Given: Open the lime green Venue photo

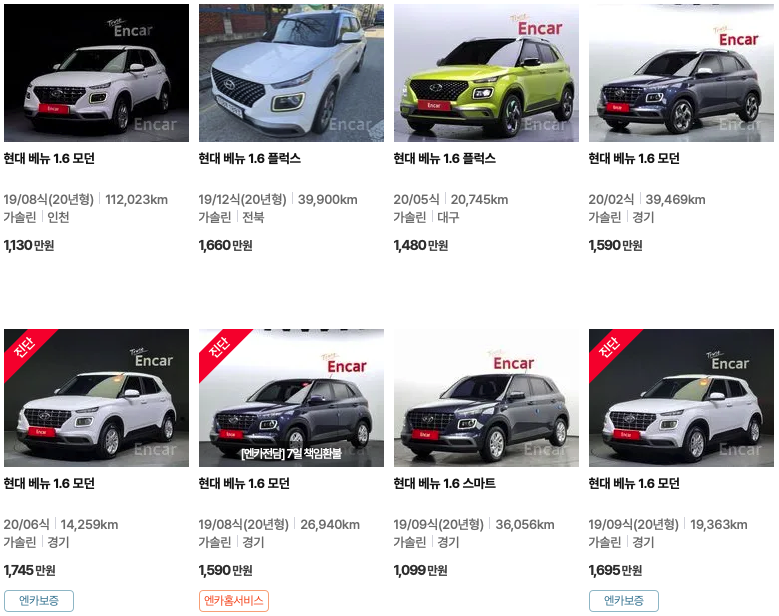Looking at the screenshot, I should 486,73.
